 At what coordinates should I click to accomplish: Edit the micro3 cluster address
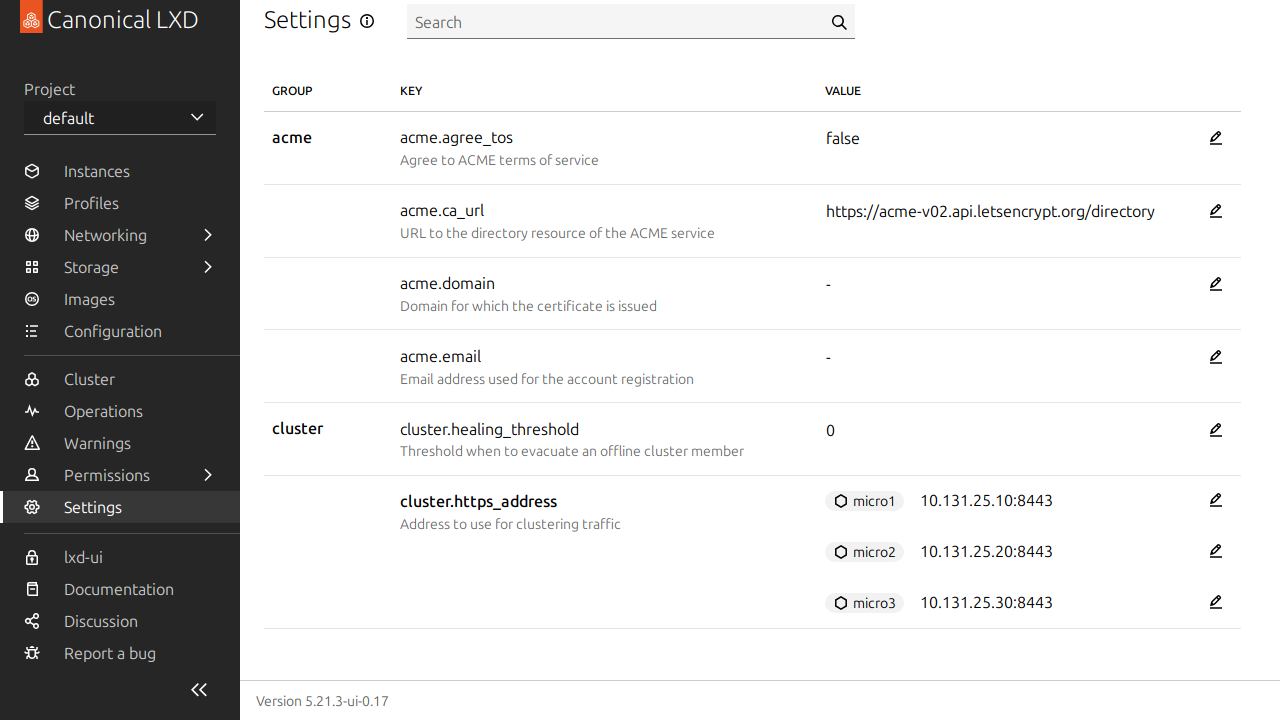(1215, 602)
